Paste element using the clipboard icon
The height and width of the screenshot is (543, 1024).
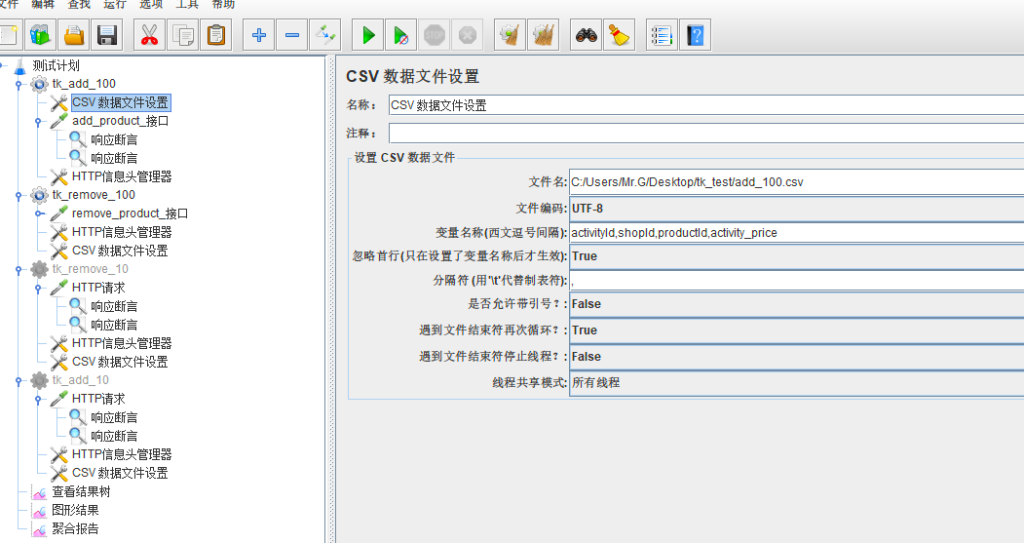pos(216,35)
